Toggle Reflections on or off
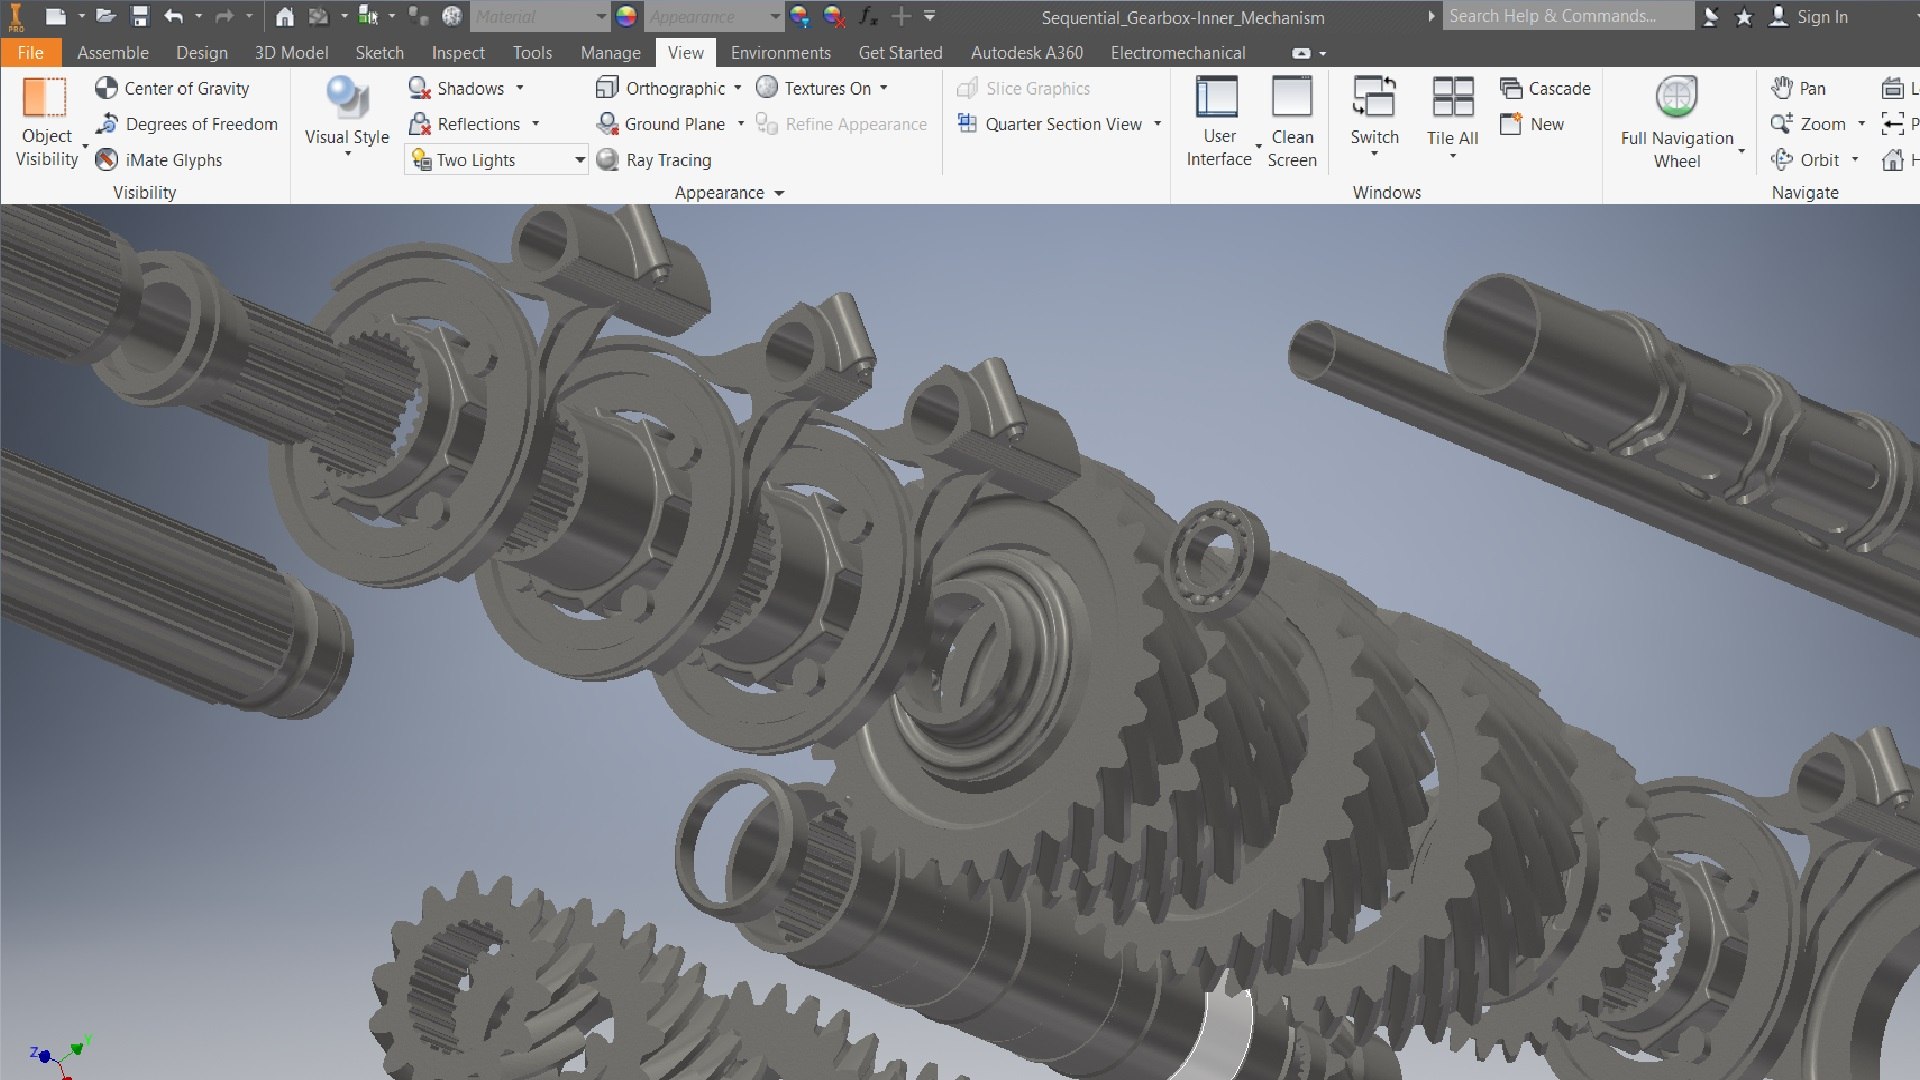The image size is (1920, 1080). point(464,124)
